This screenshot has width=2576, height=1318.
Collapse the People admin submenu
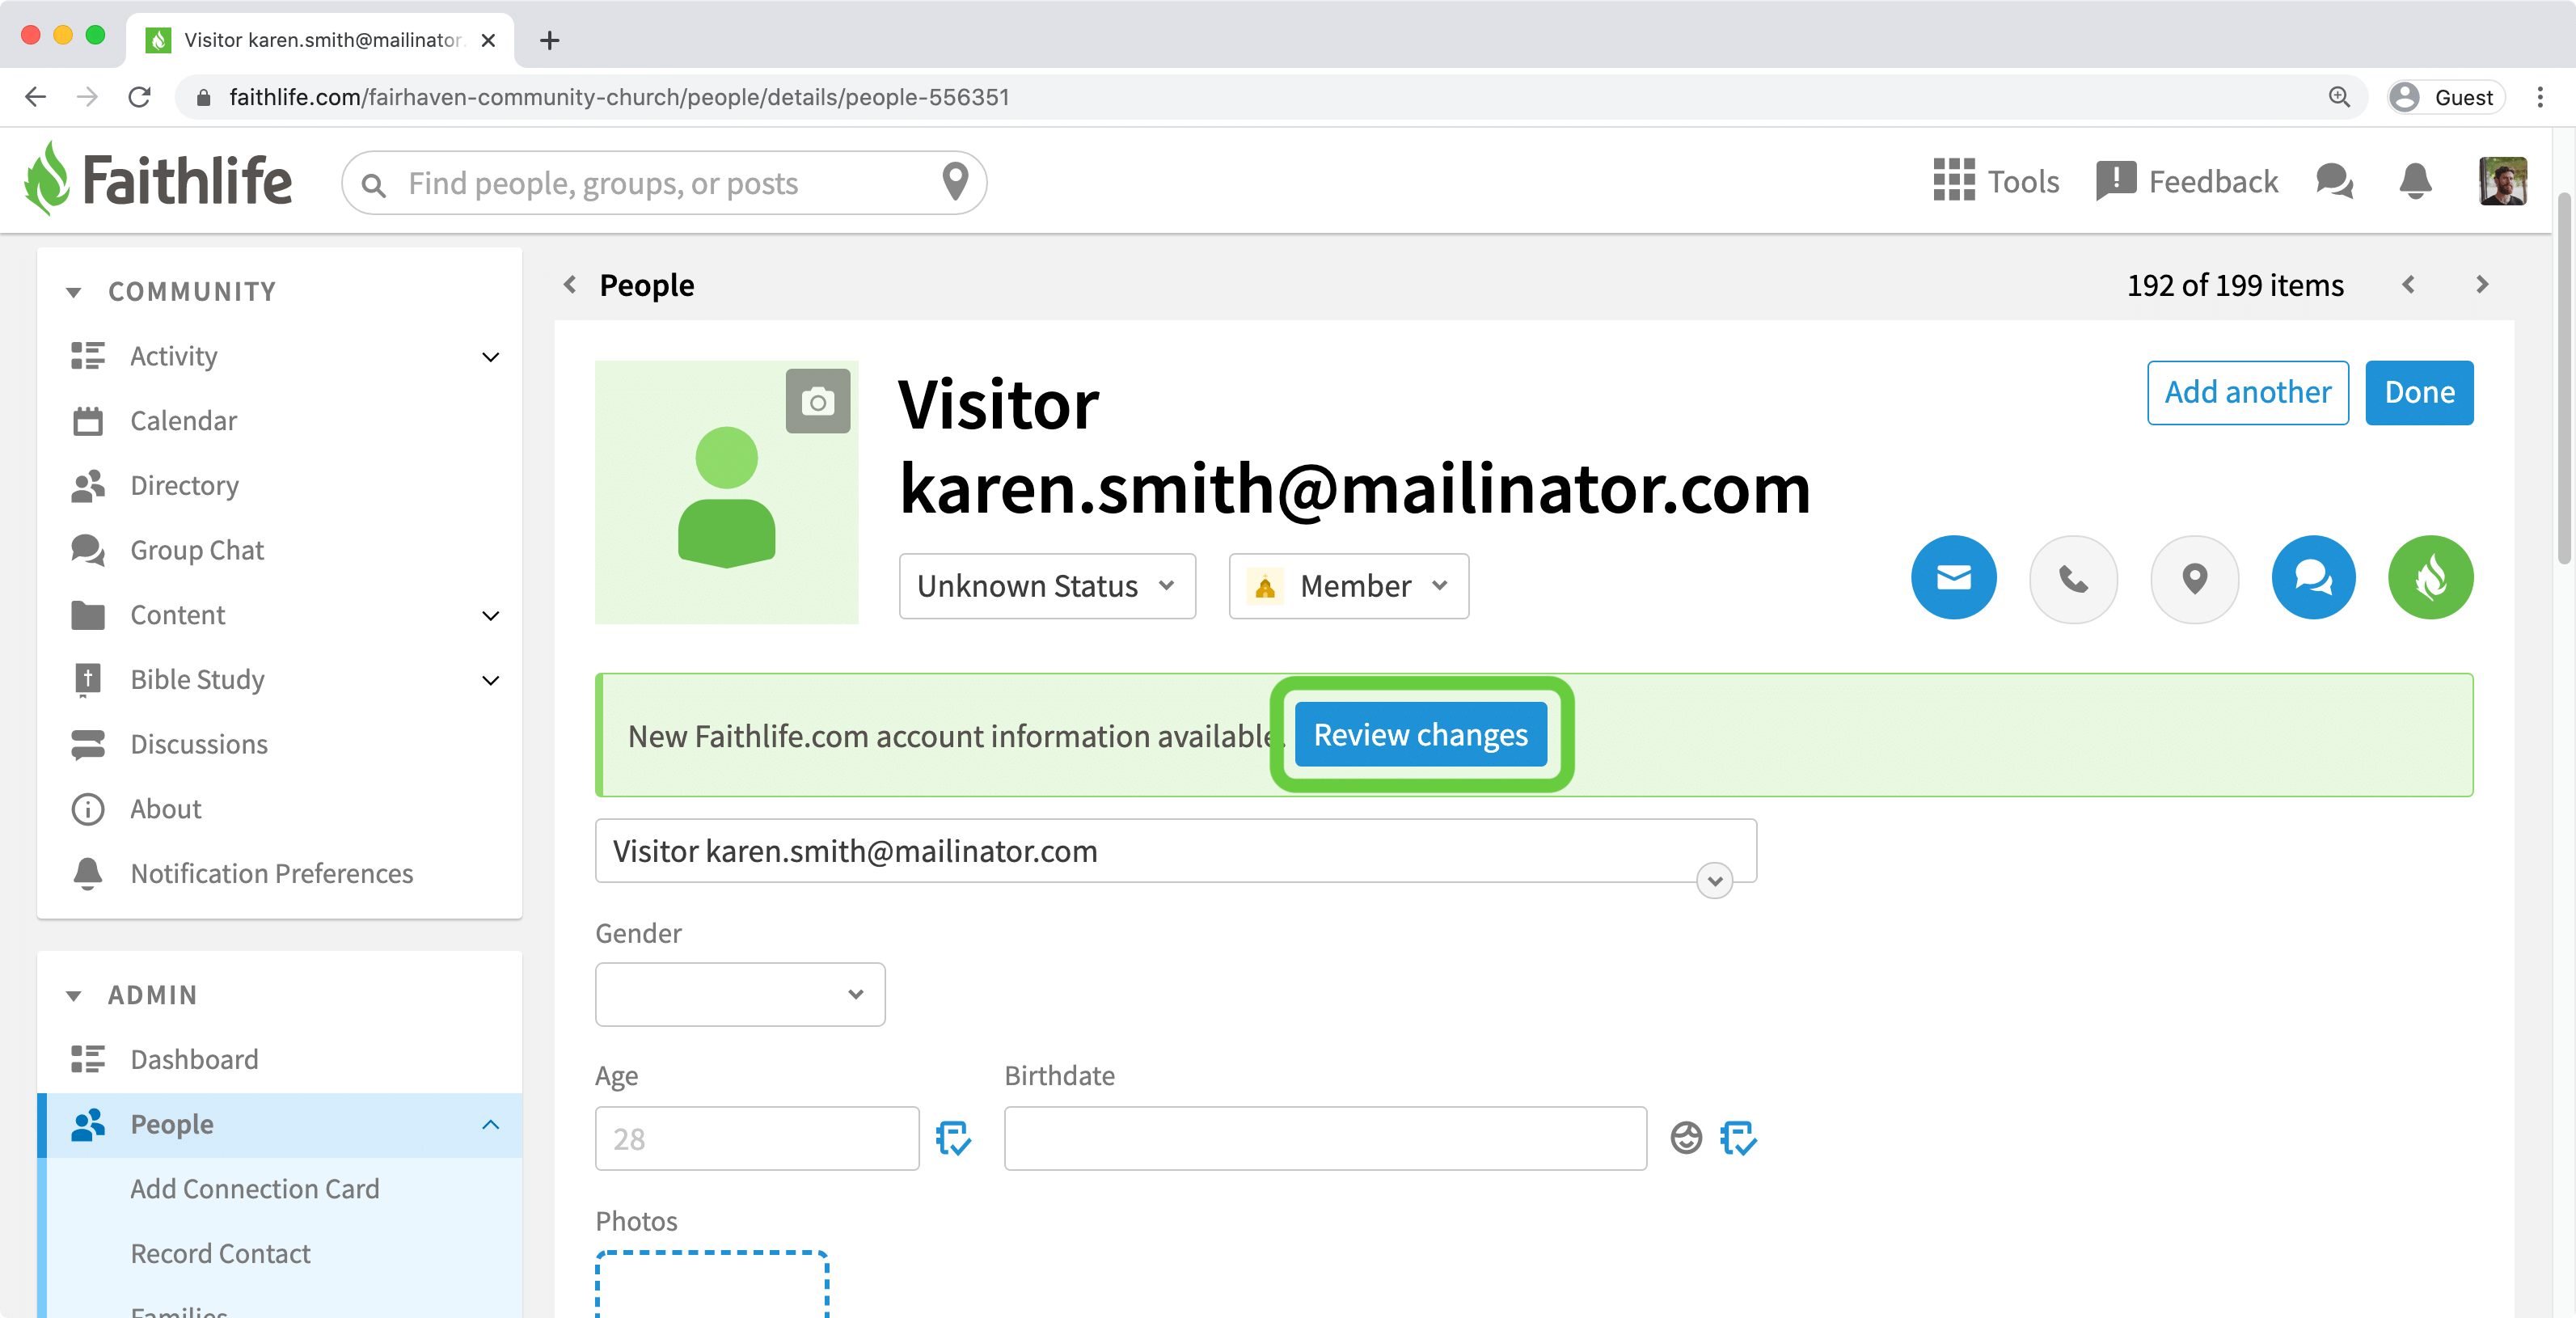tap(490, 1124)
